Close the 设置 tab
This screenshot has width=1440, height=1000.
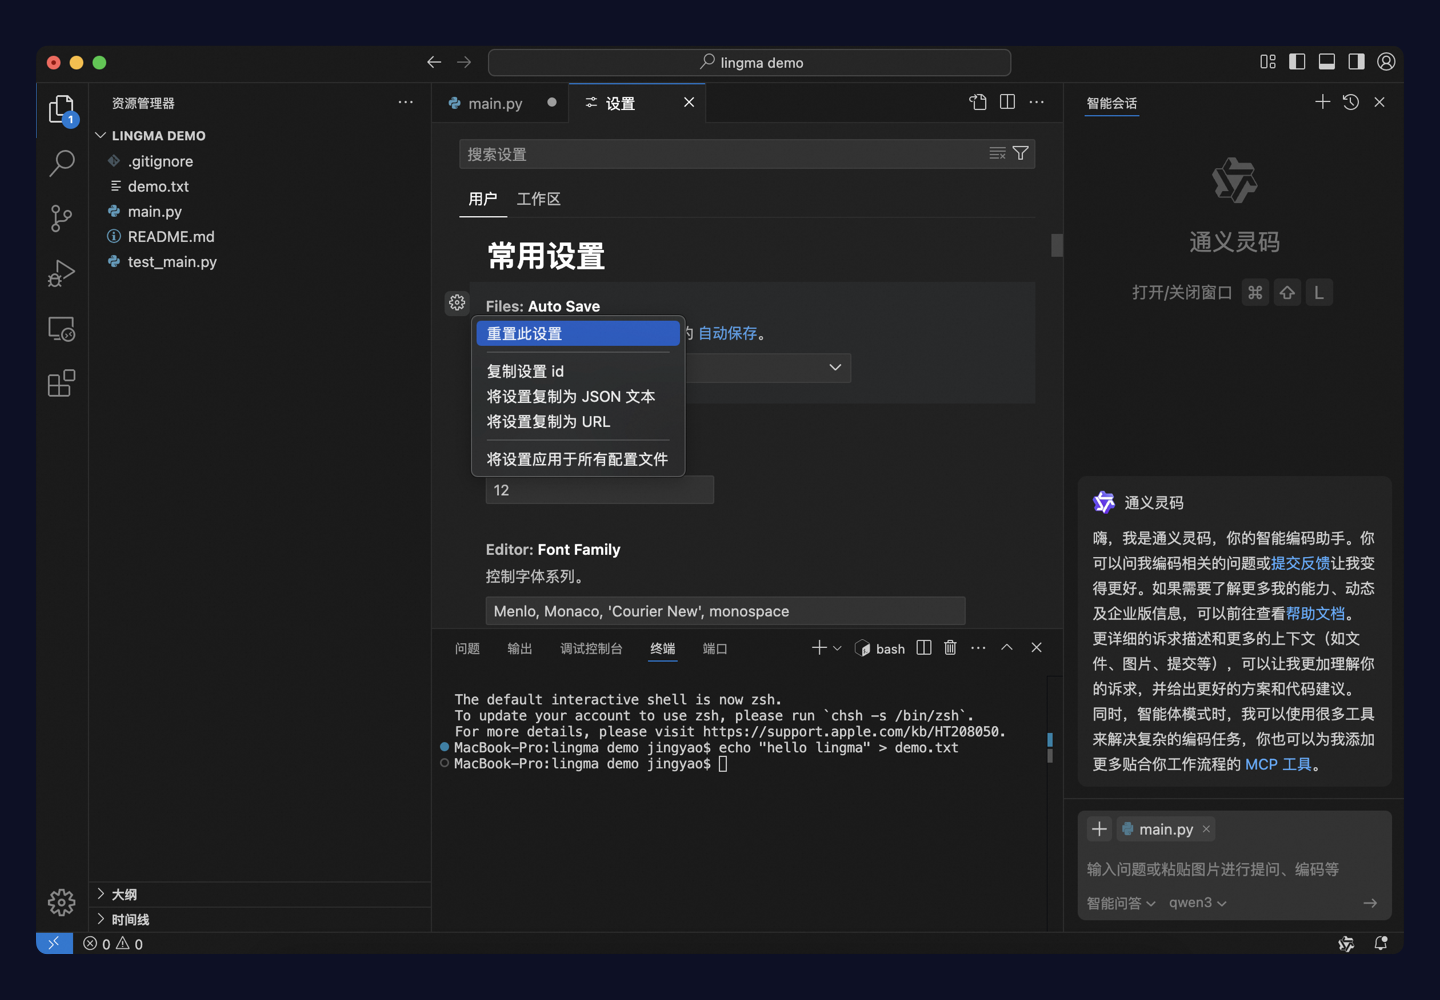point(689,102)
